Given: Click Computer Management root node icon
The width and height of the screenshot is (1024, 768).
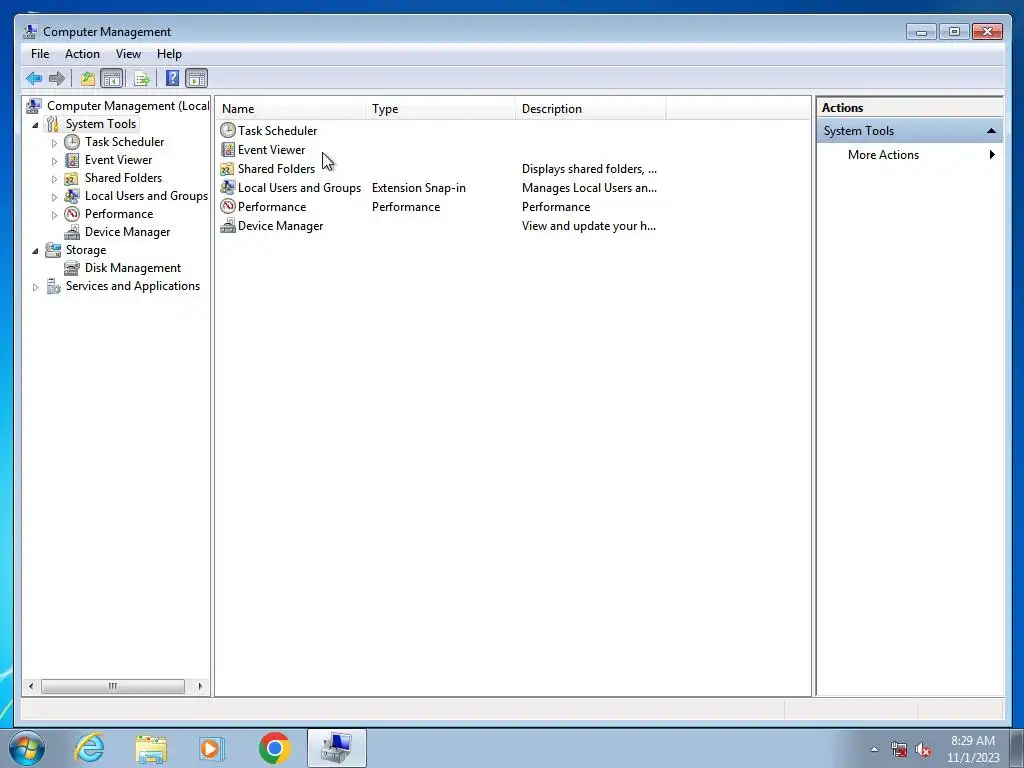Looking at the screenshot, I should [34, 106].
